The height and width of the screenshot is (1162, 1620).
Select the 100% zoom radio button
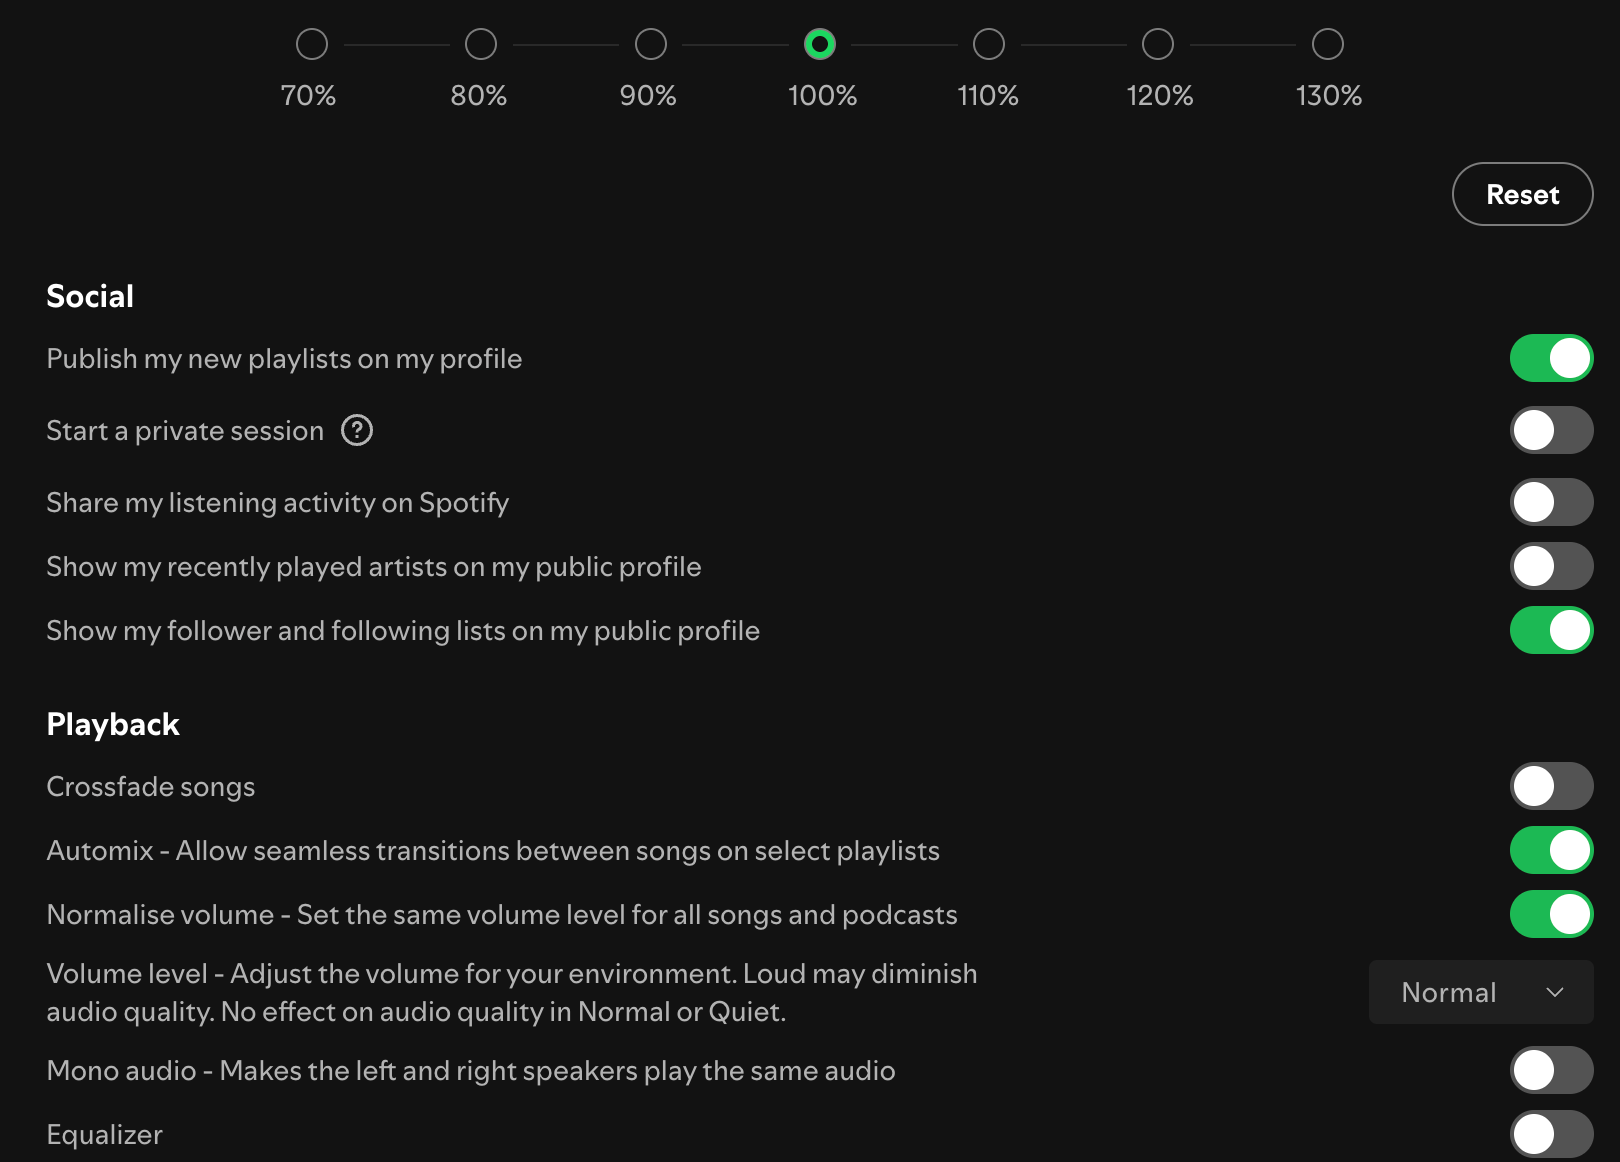click(820, 44)
